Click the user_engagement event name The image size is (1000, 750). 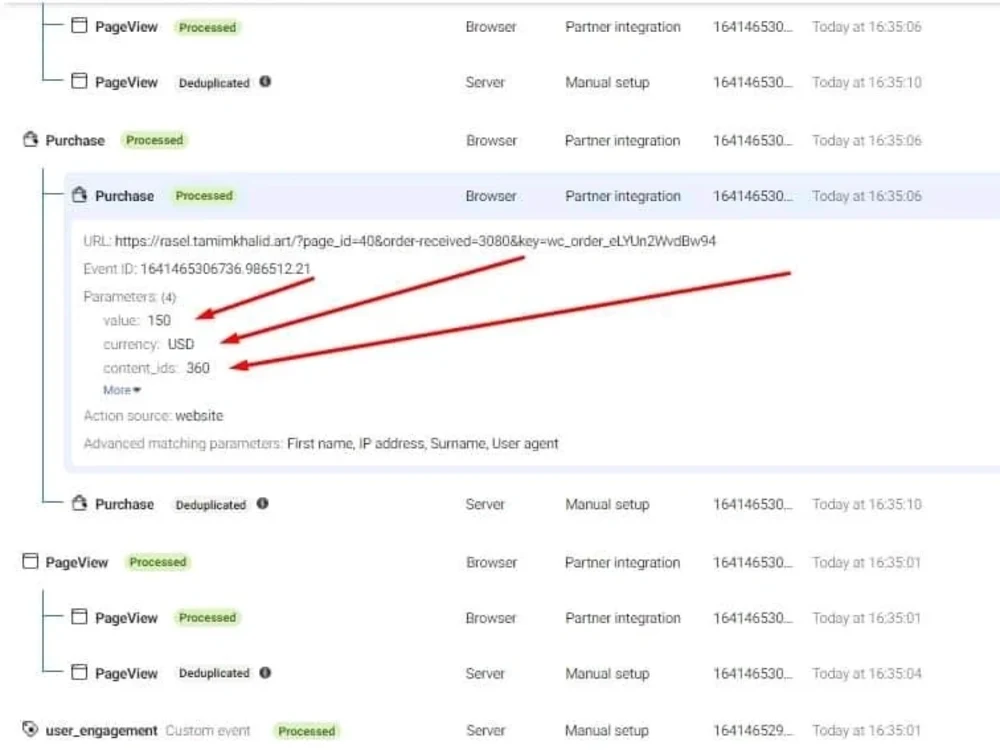pos(101,730)
